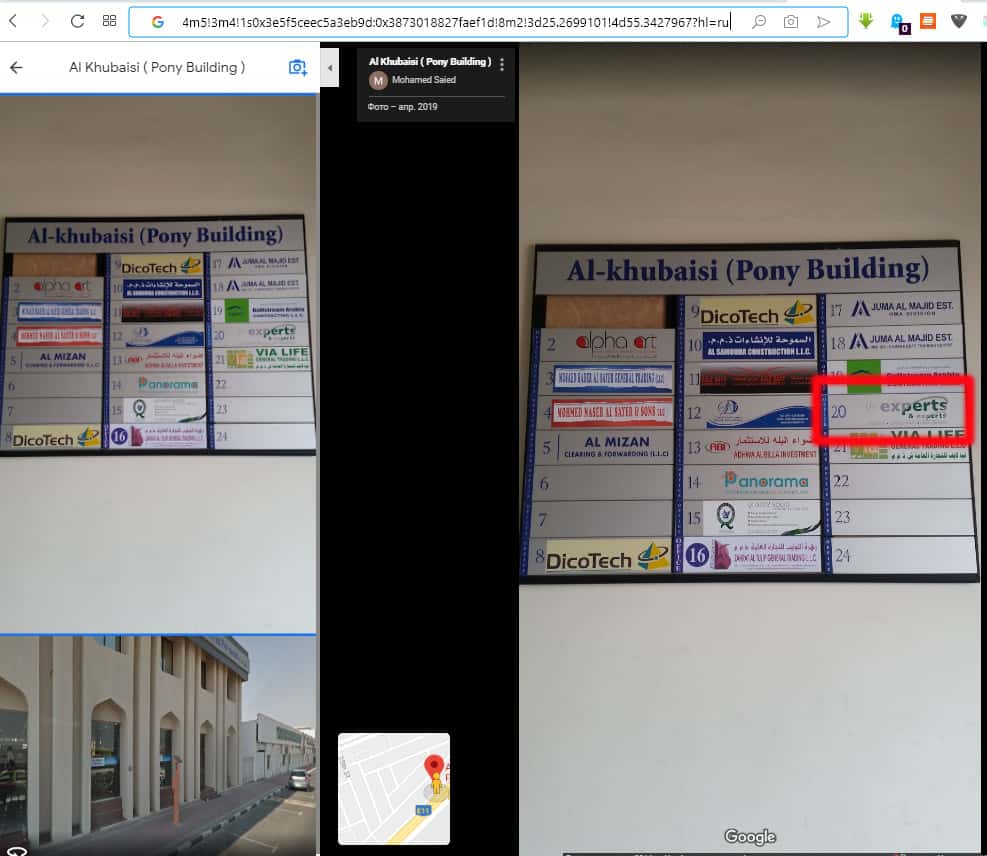Click the zoom magnifier icon in address bar
Viewport: 987px width, 856px height.
pyautogui.click(x=759, y=22)
